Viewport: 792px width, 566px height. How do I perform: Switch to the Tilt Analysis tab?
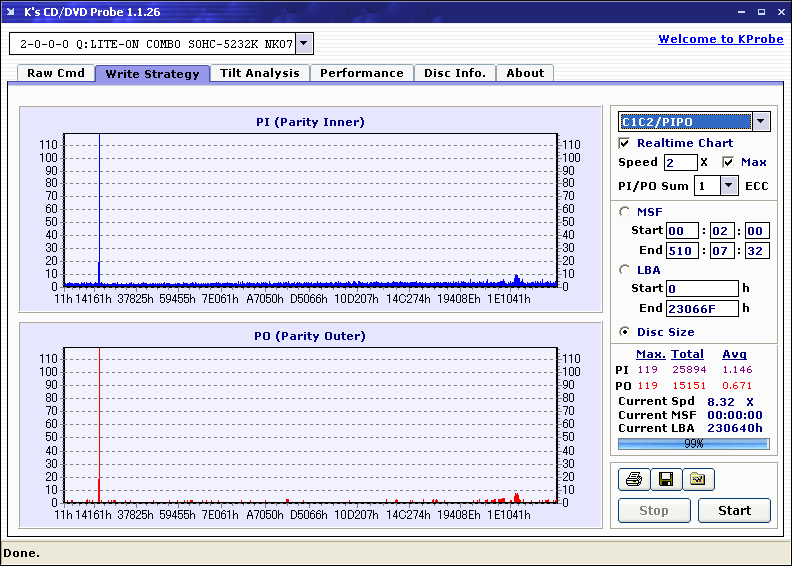pos(260,73)
